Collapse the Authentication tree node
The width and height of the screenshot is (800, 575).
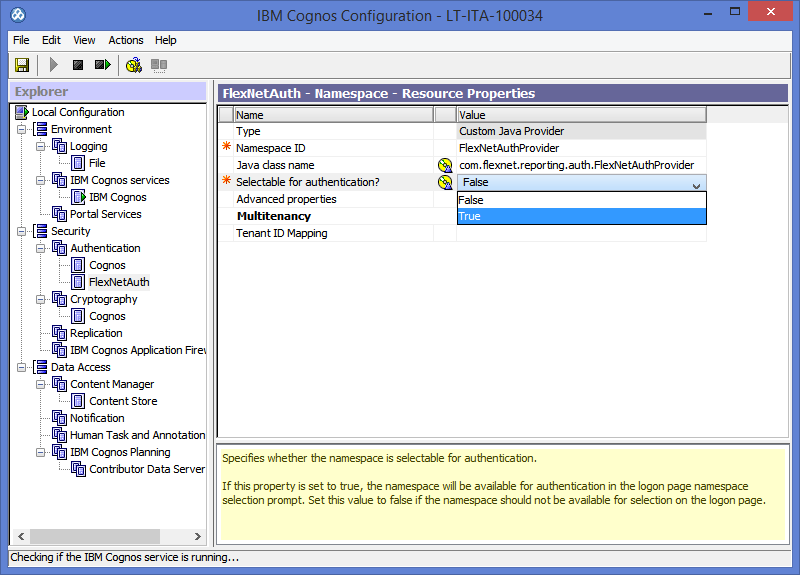[x=40, y=248]
